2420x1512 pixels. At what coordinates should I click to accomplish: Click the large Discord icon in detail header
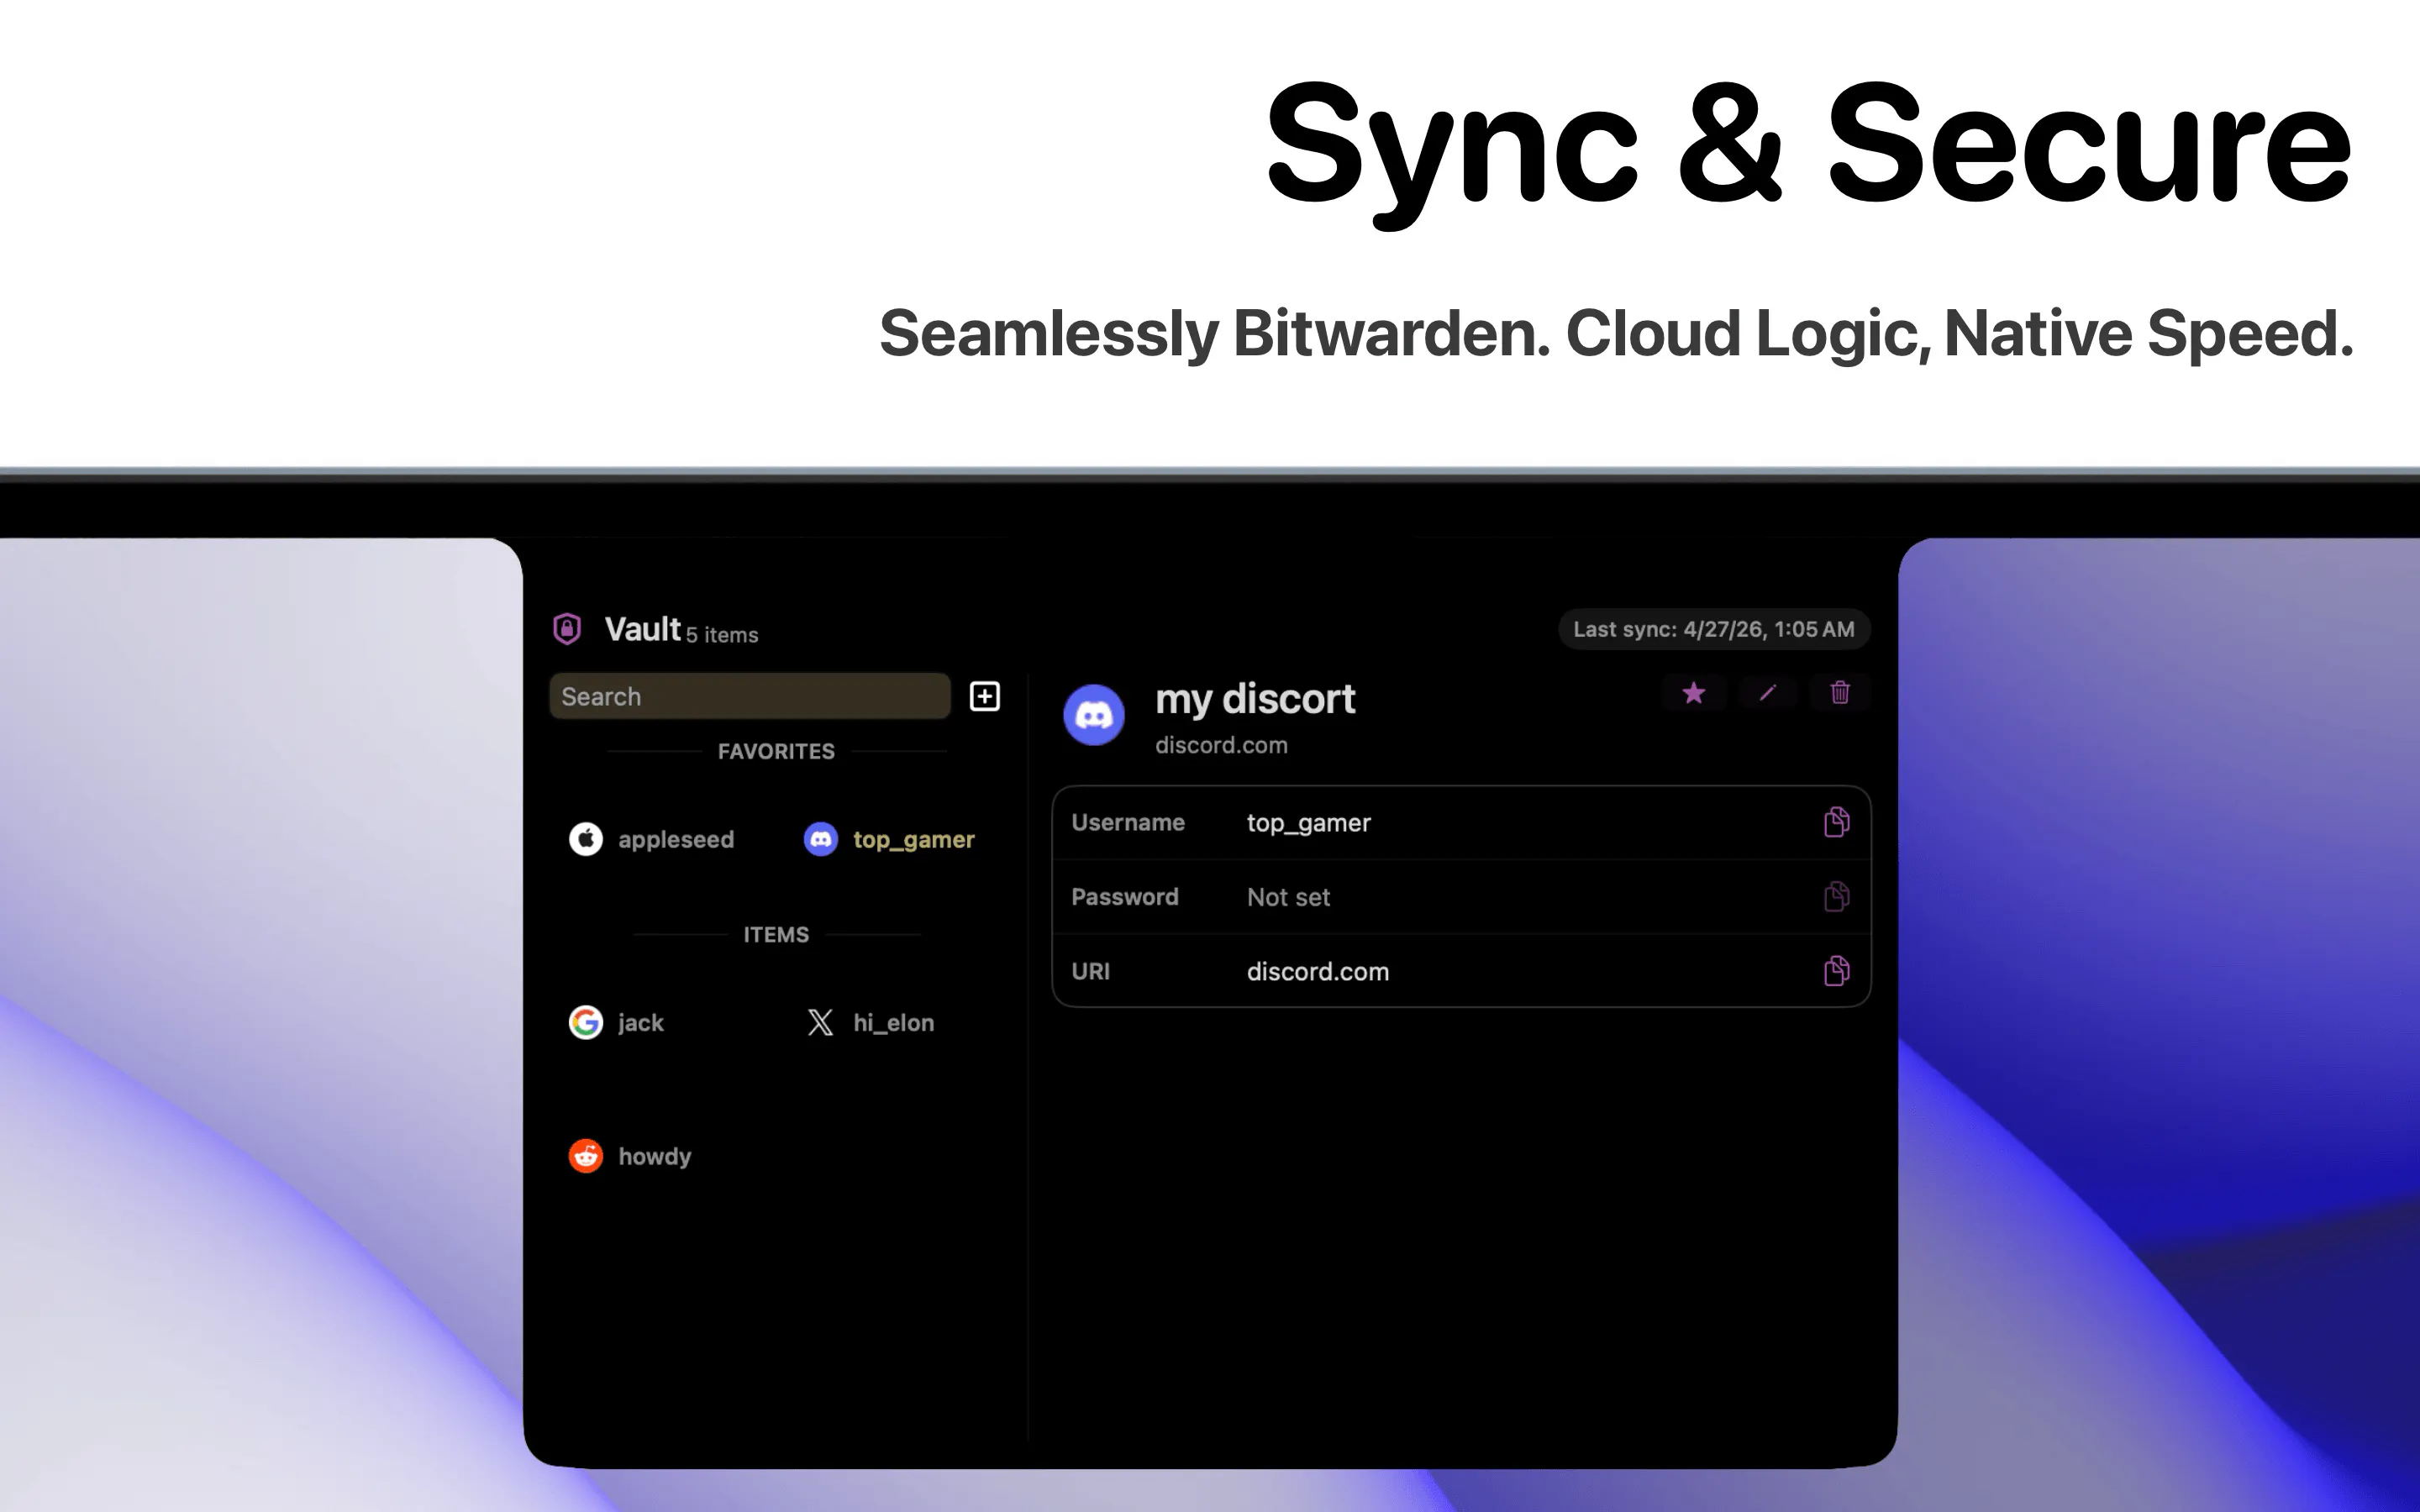point(1094,715)
